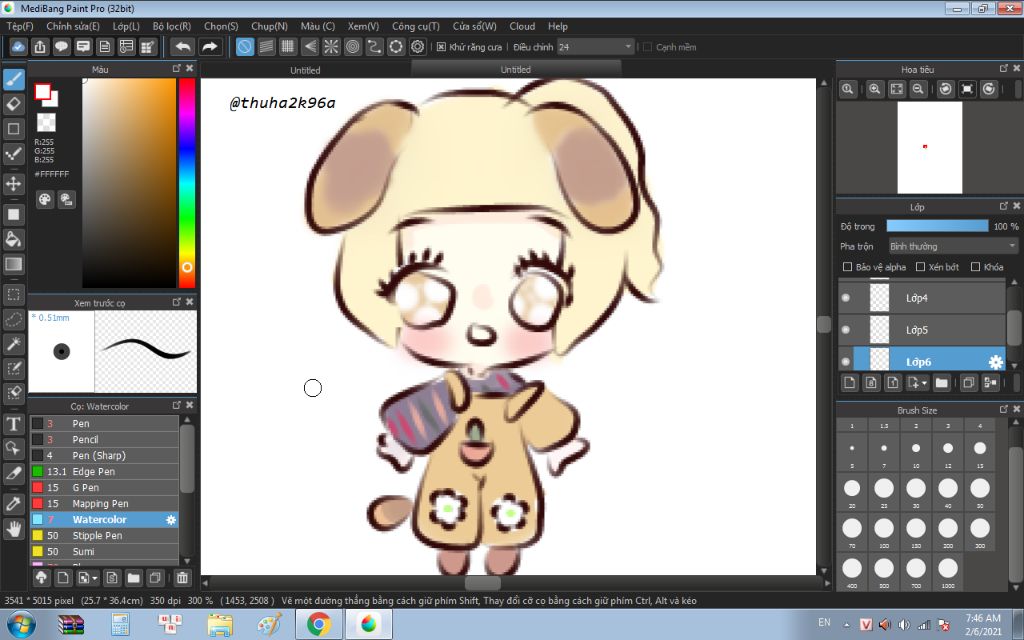Image resolution: width=1024 pixels, height=640 pixels.
Task: Select the Gradient tool
Action: (14, 264)
